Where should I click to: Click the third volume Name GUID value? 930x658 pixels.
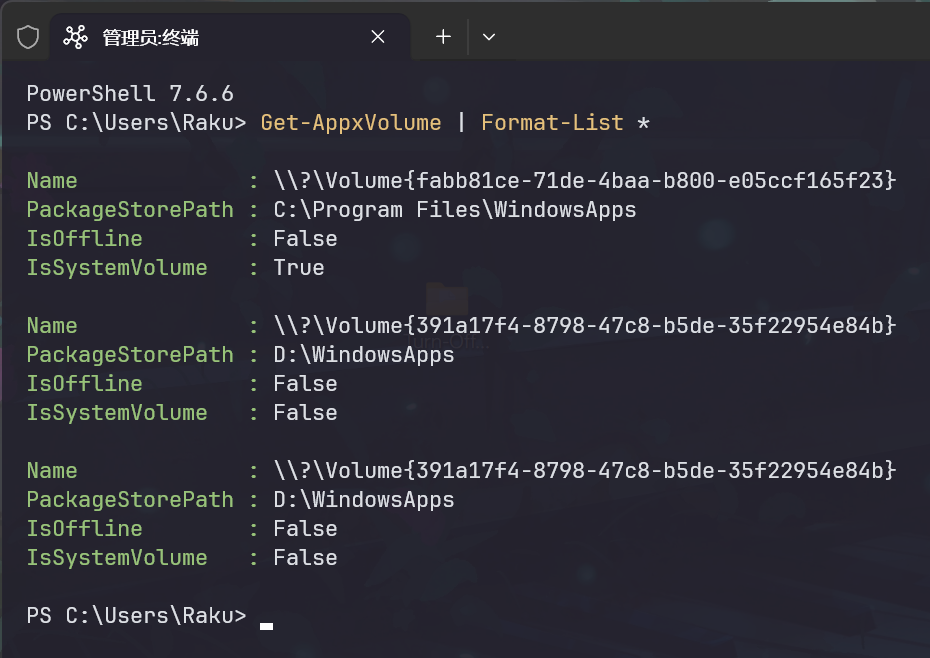(x=585, y=471)
